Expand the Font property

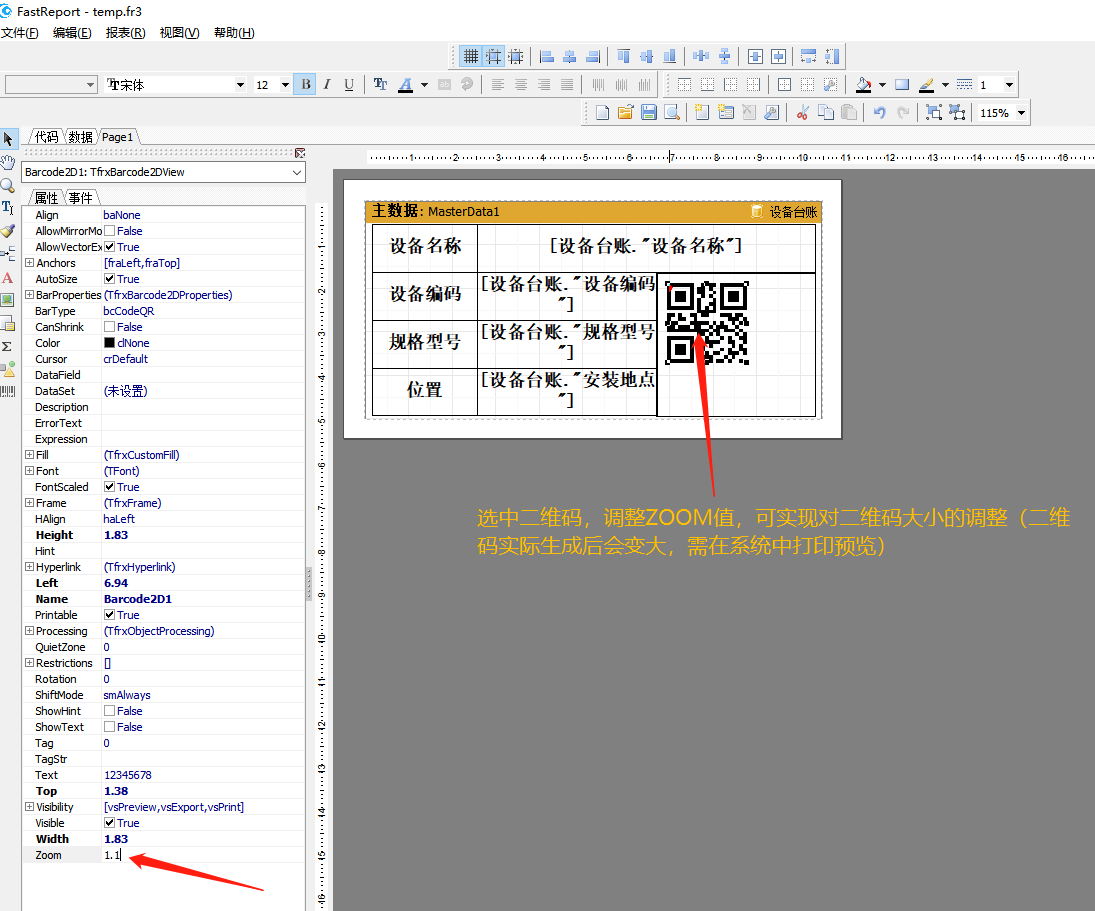point(29,471)
